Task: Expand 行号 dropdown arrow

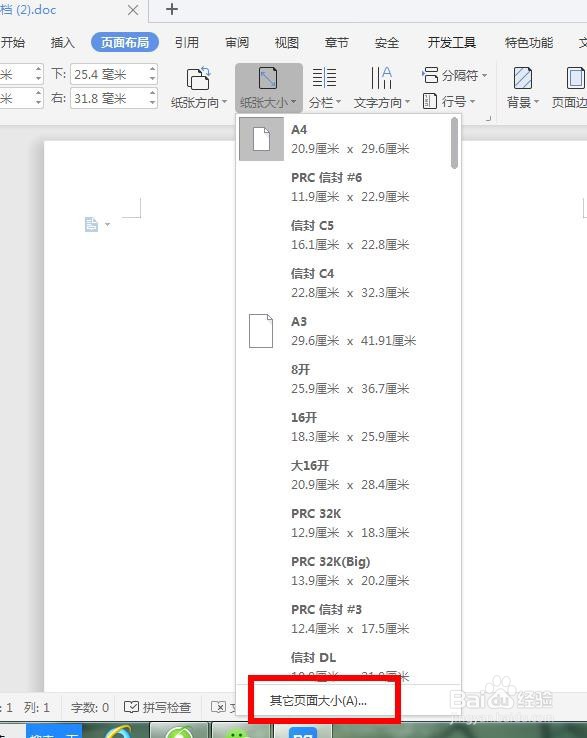Action: coord(472,101)
